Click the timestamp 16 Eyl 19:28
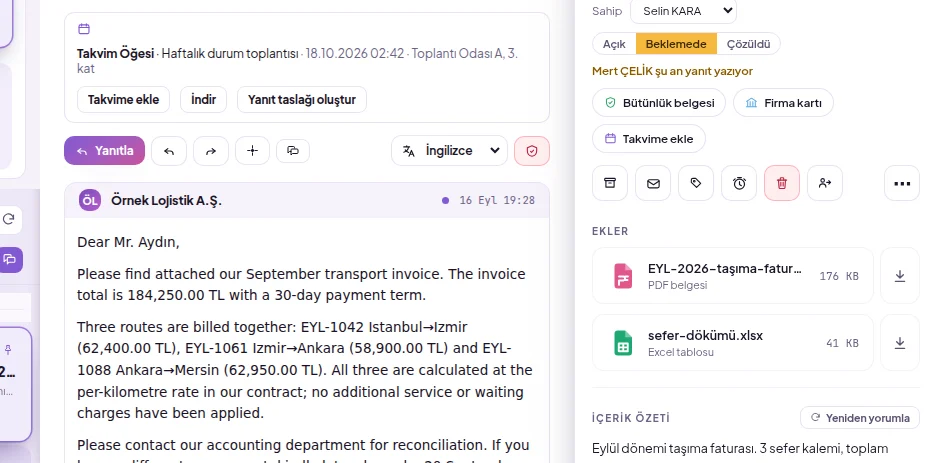Screen dimensions: 925x463 click(x=497, y=201)
